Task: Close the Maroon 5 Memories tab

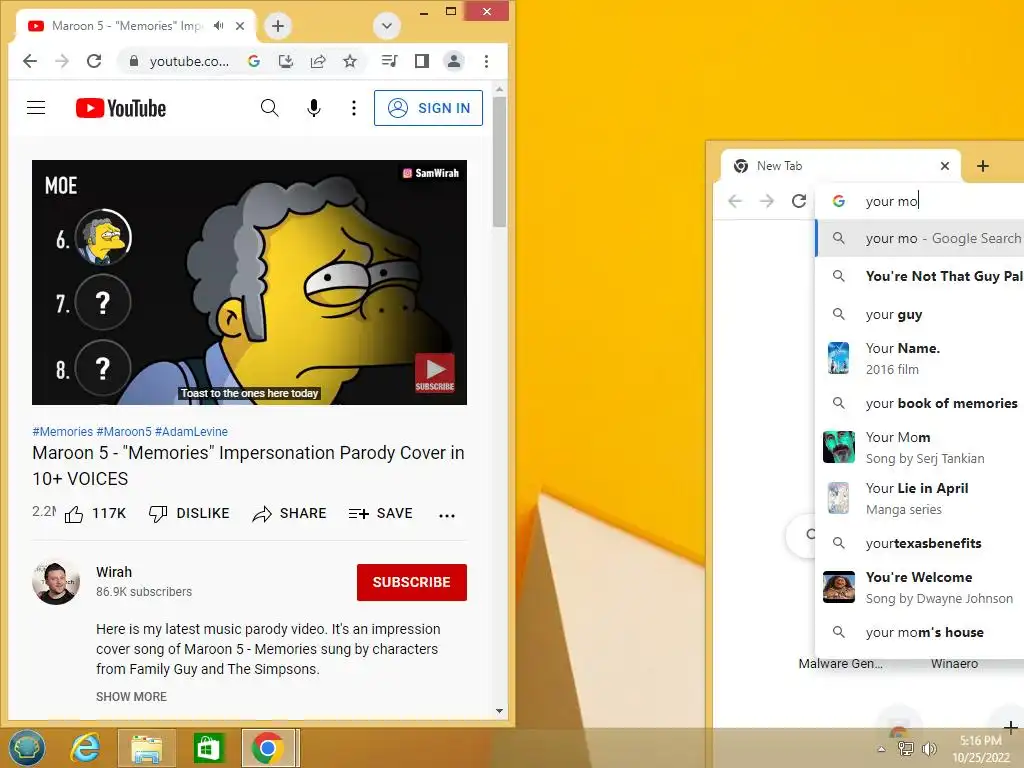Action: pos(240,25)
